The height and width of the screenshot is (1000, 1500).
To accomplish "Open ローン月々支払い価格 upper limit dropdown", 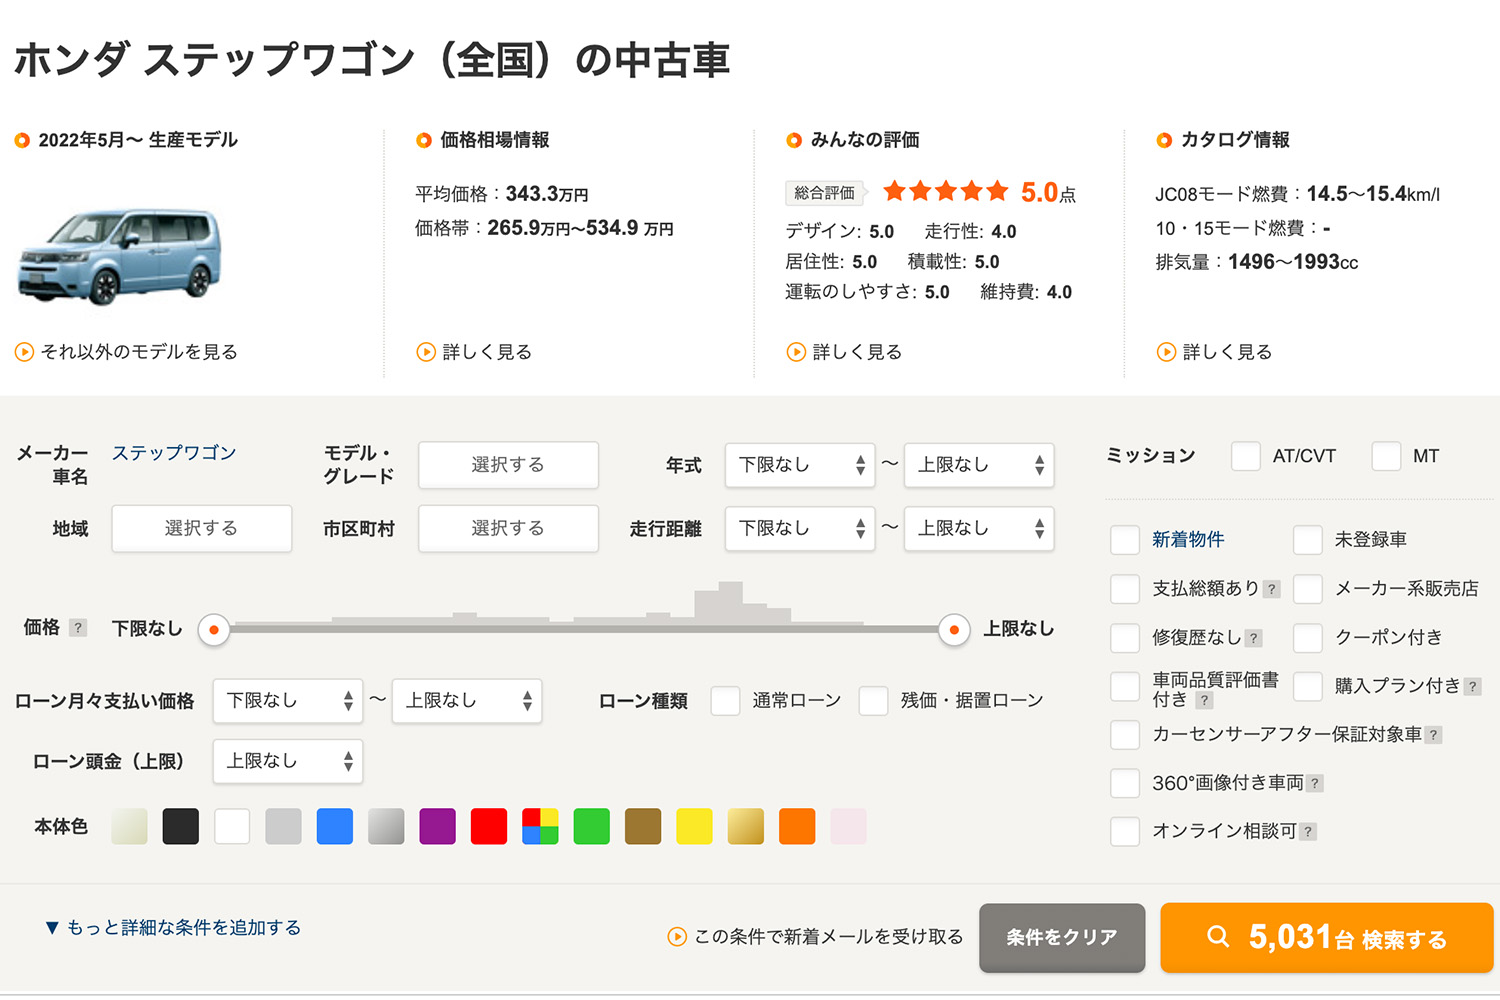I will [467, 701].
